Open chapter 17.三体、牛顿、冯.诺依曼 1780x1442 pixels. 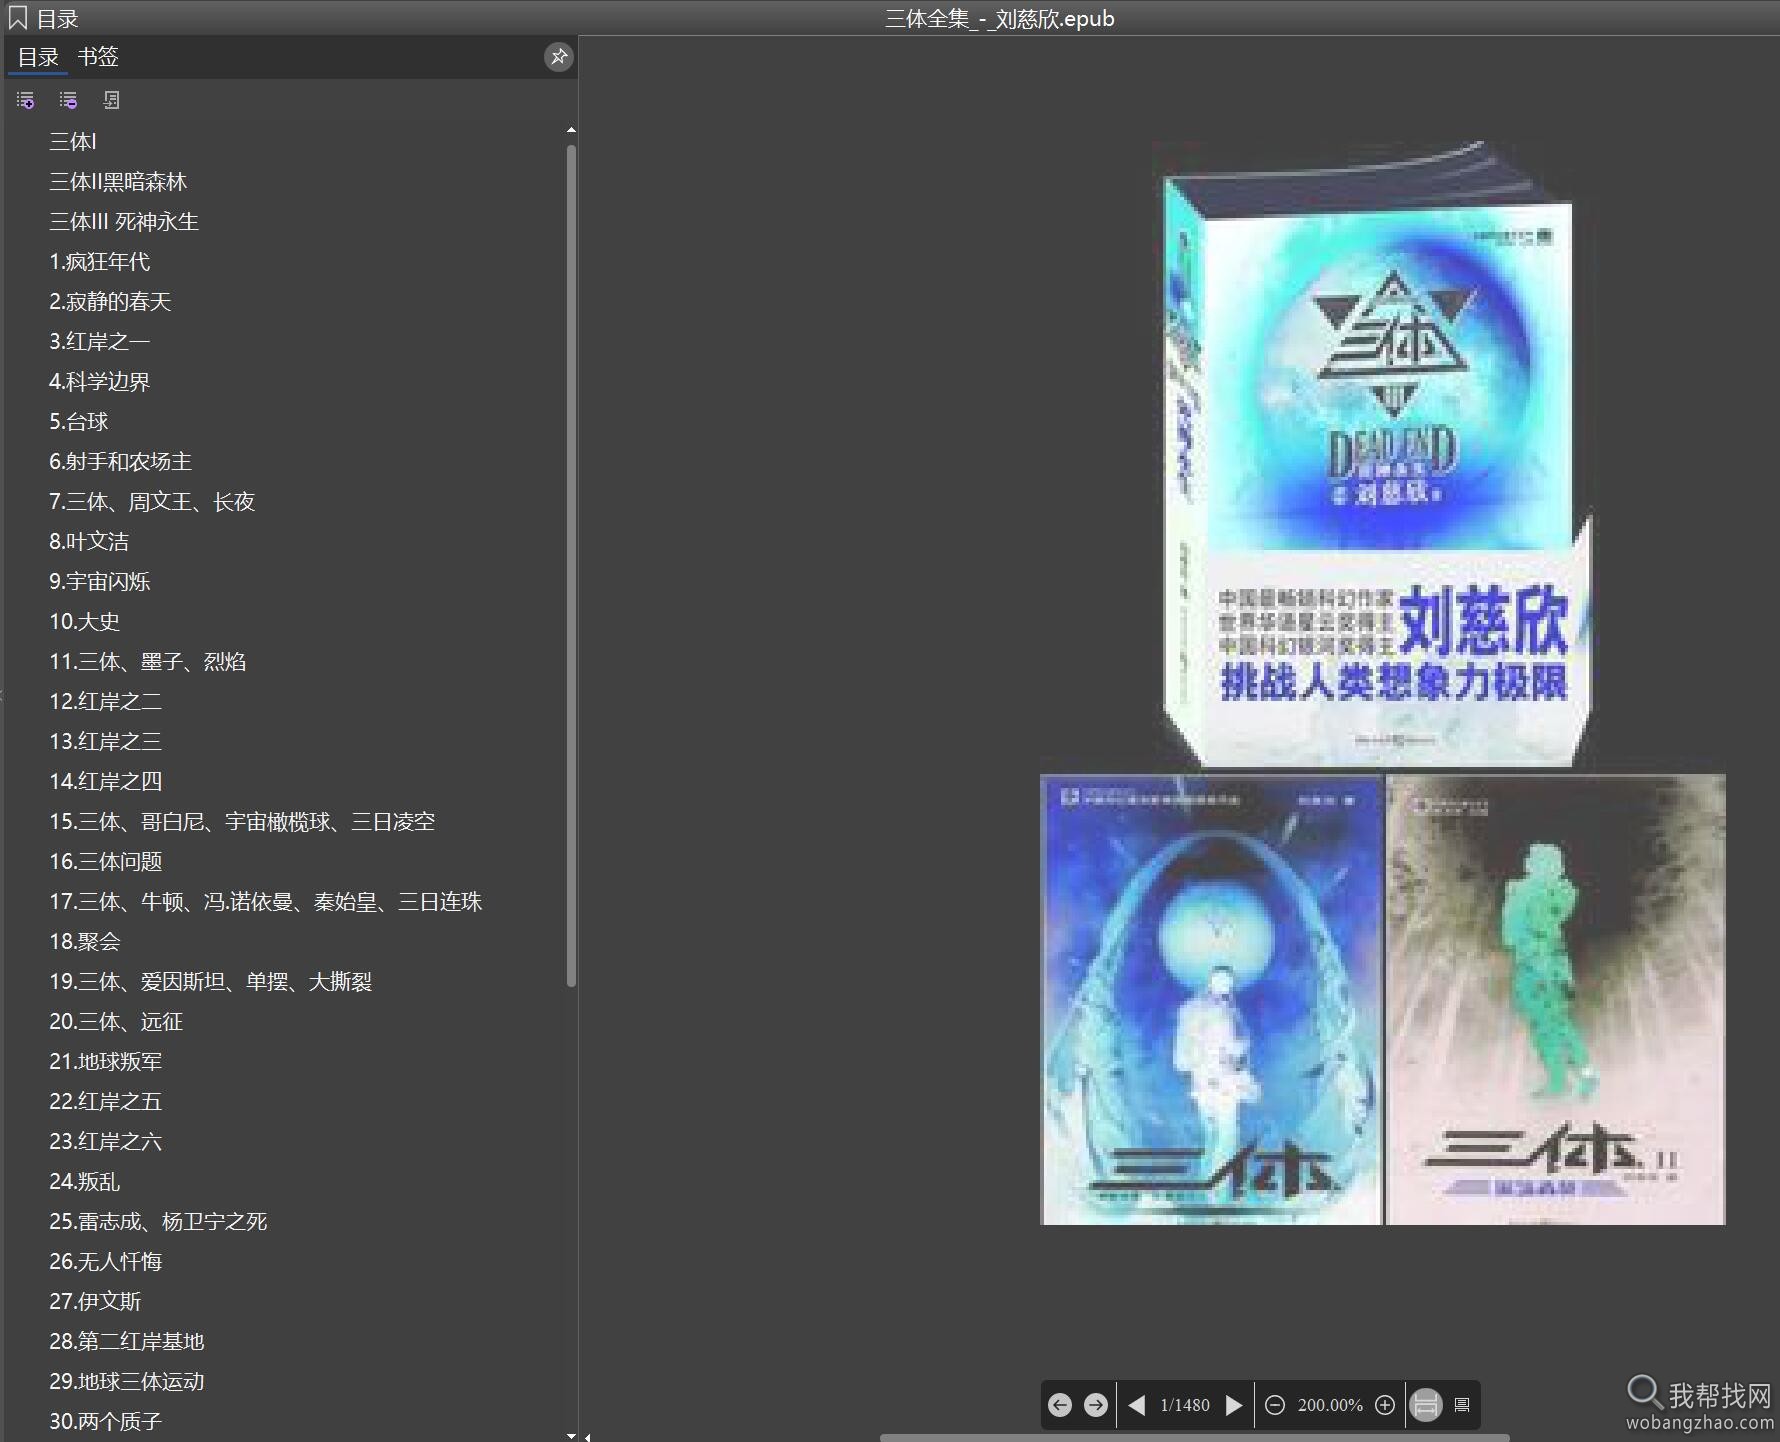[x=266, y=902]
